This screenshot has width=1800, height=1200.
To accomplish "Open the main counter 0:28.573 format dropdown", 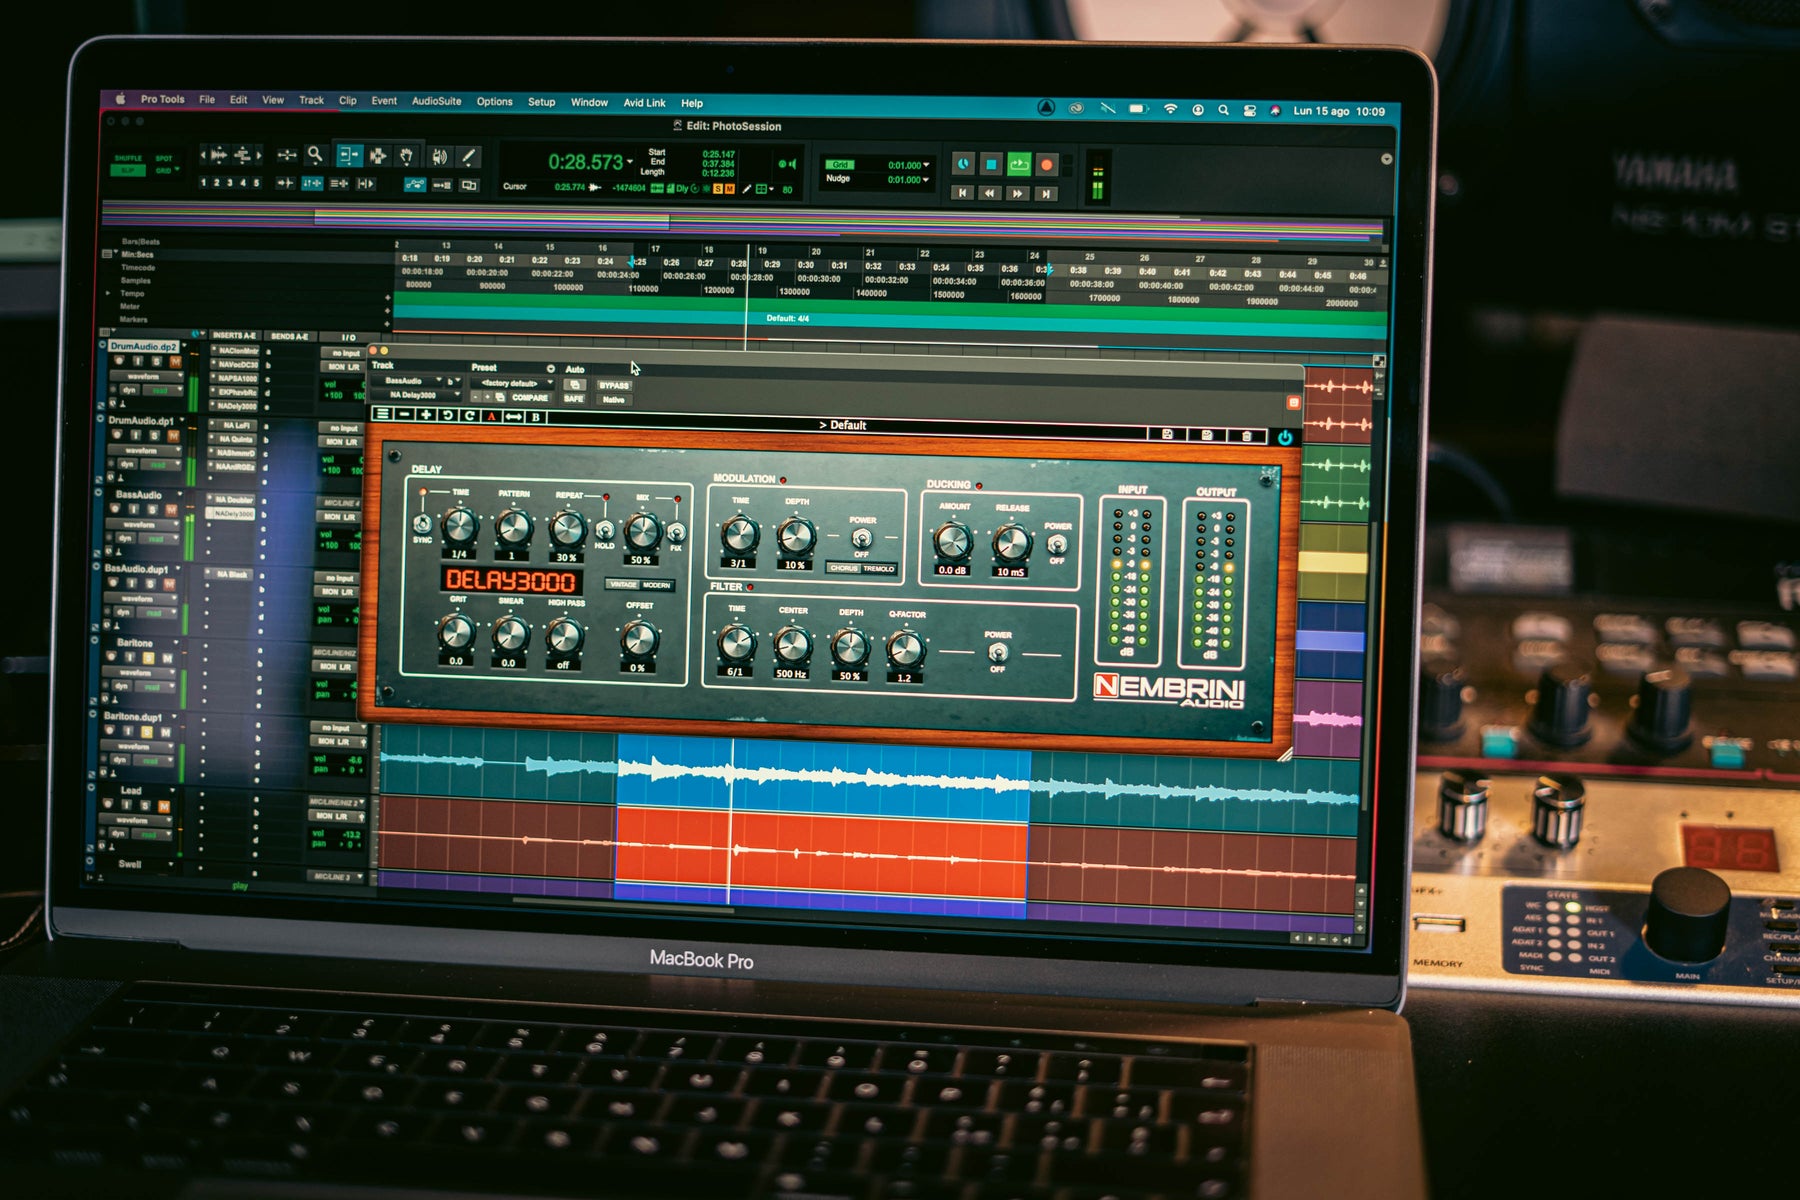I will [629, 161].
